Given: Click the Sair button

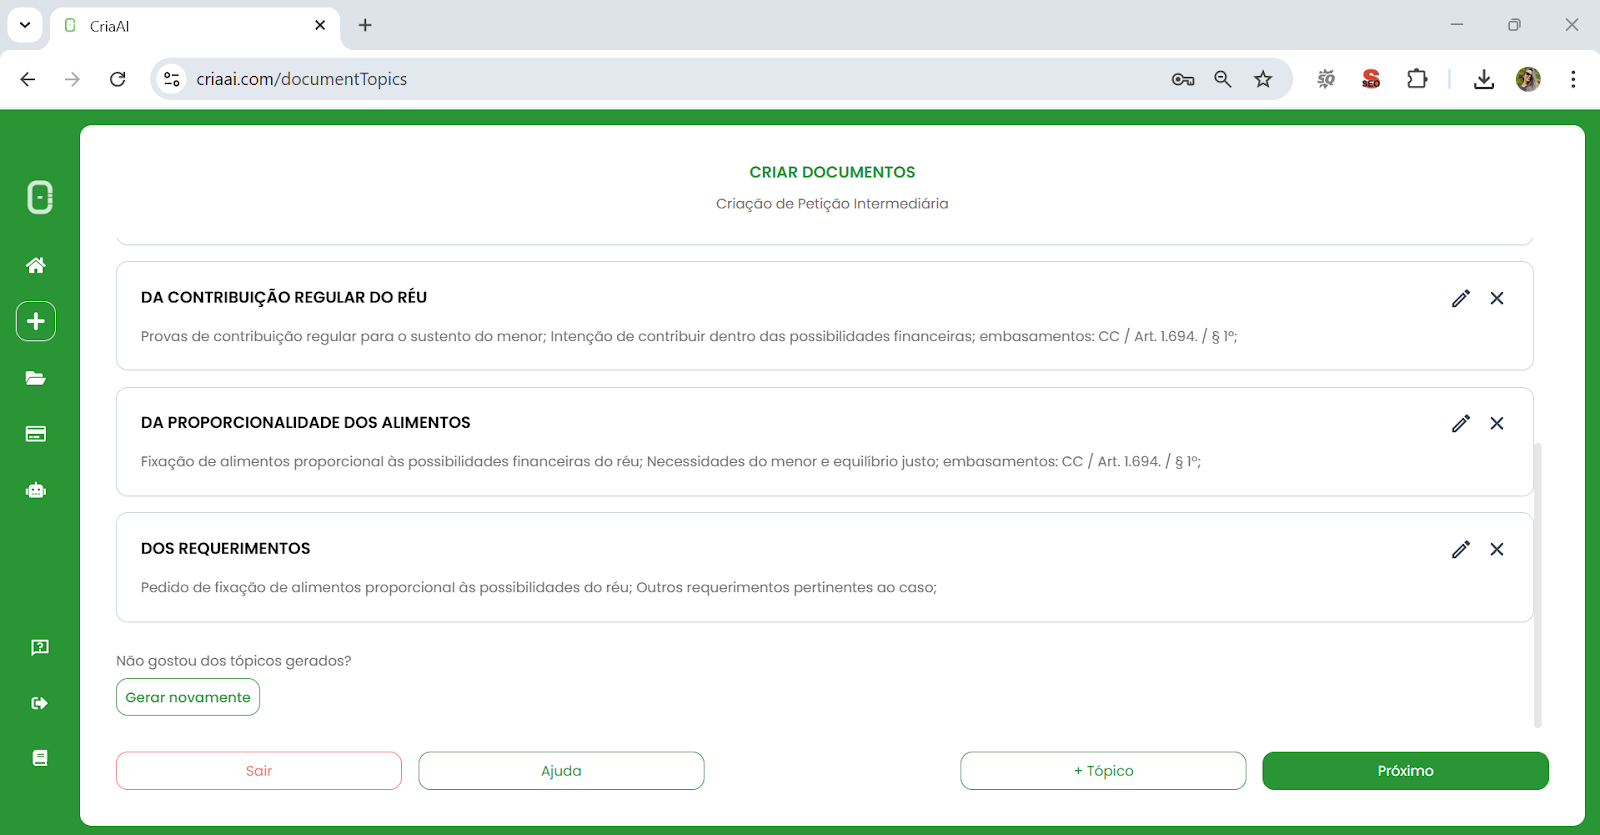Looking at the screenshot, I should pyautogui.click(x=259, y=771).
